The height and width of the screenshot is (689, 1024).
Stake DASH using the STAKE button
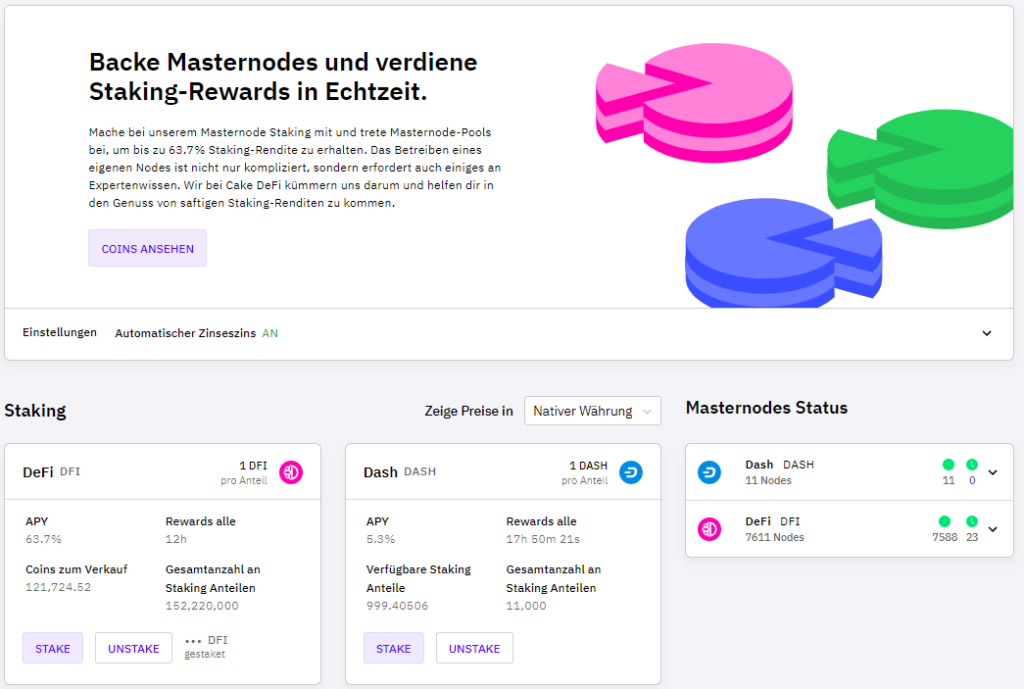(394, 648)
